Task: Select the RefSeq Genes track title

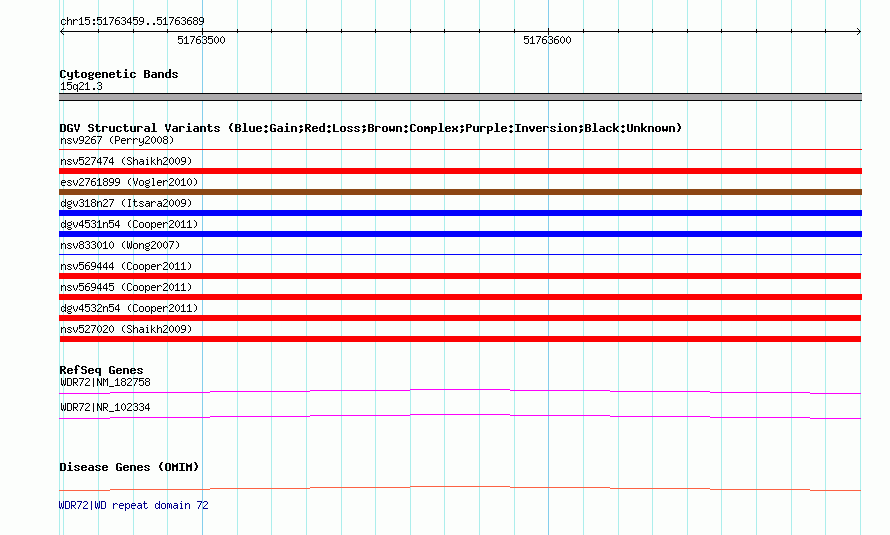Action: tap(101, 370)
